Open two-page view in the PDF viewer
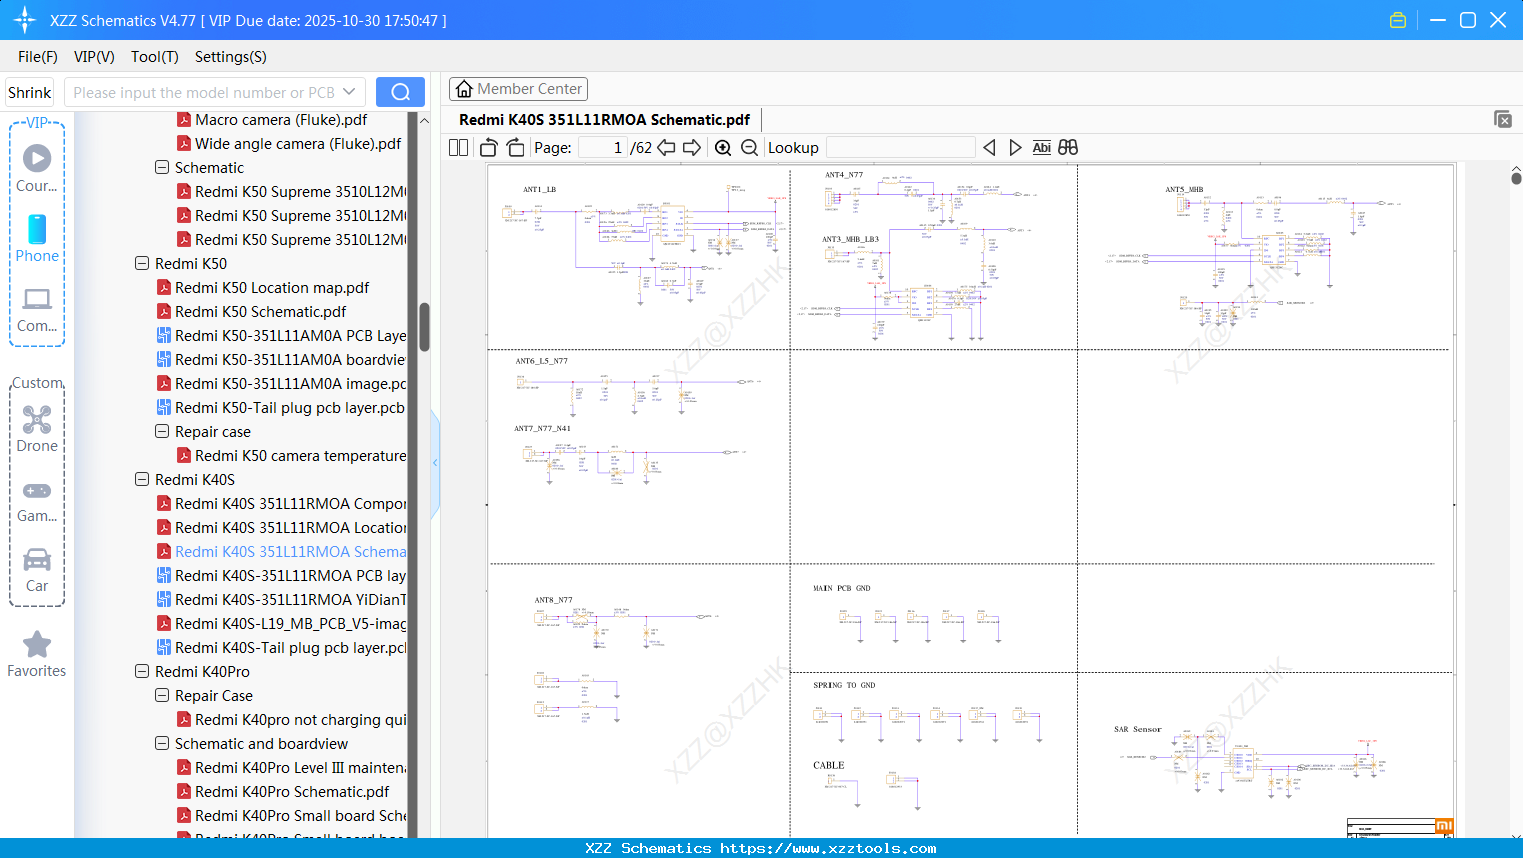1523x858 pixels. click(458, 147)
